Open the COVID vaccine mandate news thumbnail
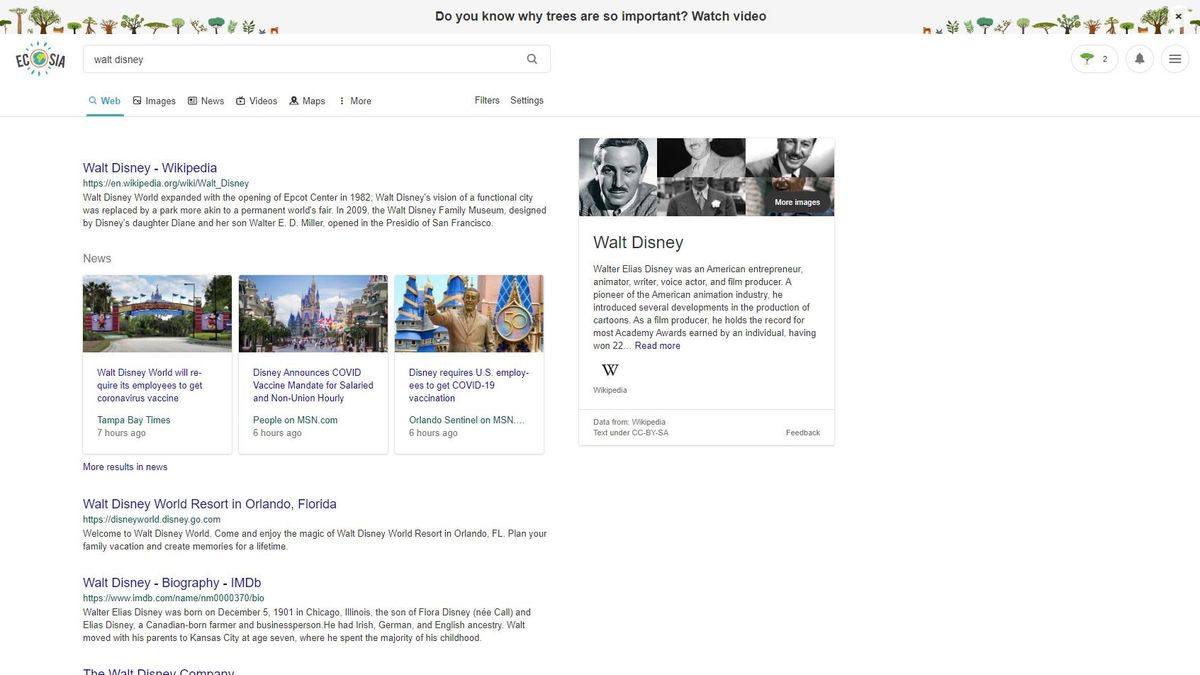The image size is (1200, 675). tap(313, 313)
